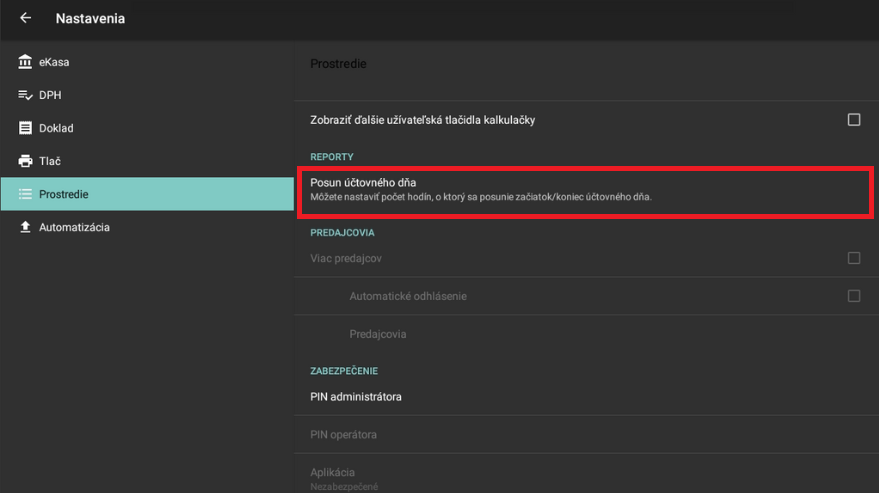Click the eKasa bank icon
Image resolution: width=879 pixels, height=493 pixels.
pos(25,62)
